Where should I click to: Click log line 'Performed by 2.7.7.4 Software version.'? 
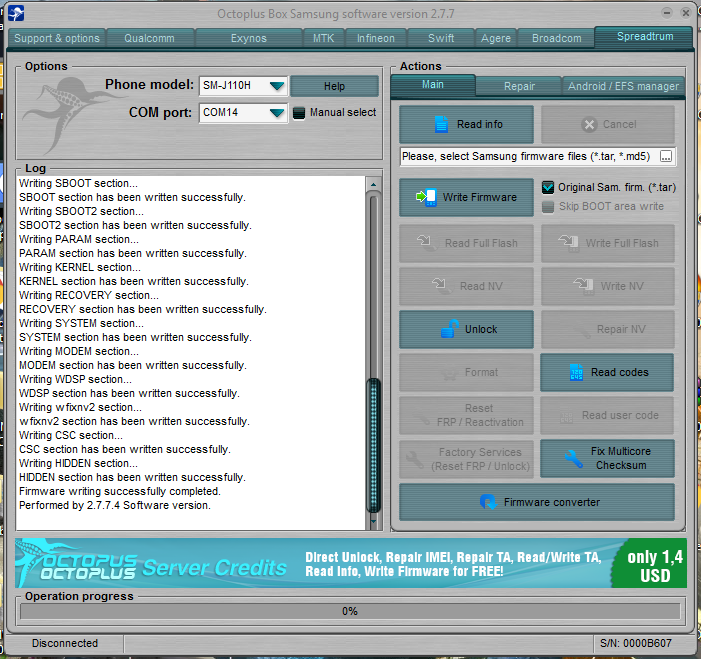click(114, 505)
